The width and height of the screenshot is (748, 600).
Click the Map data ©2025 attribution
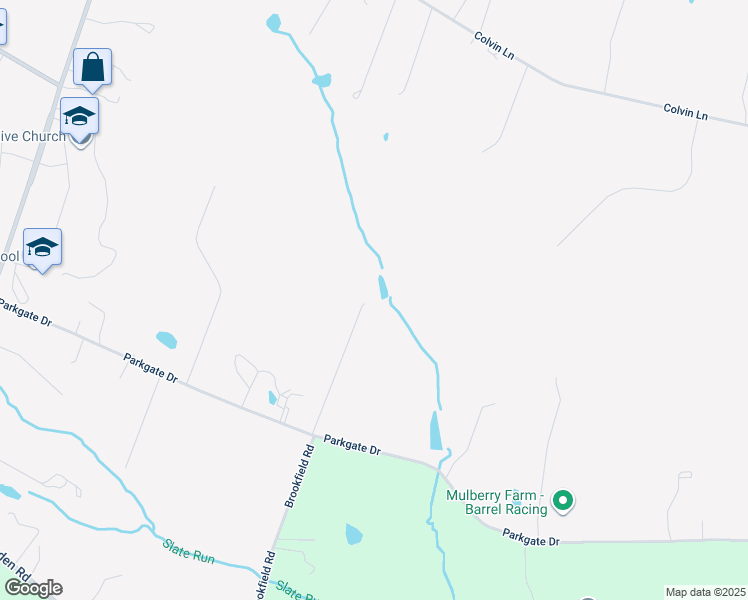point(706,592)
